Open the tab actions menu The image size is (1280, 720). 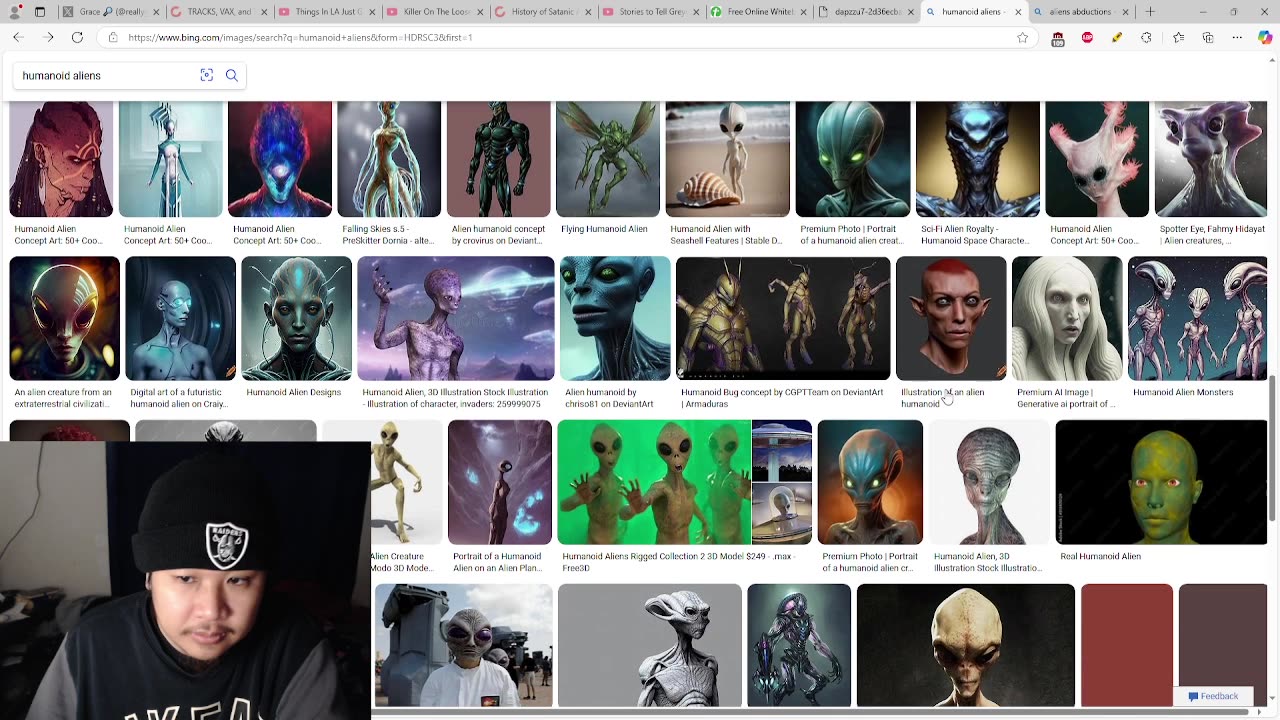(40, 12)
